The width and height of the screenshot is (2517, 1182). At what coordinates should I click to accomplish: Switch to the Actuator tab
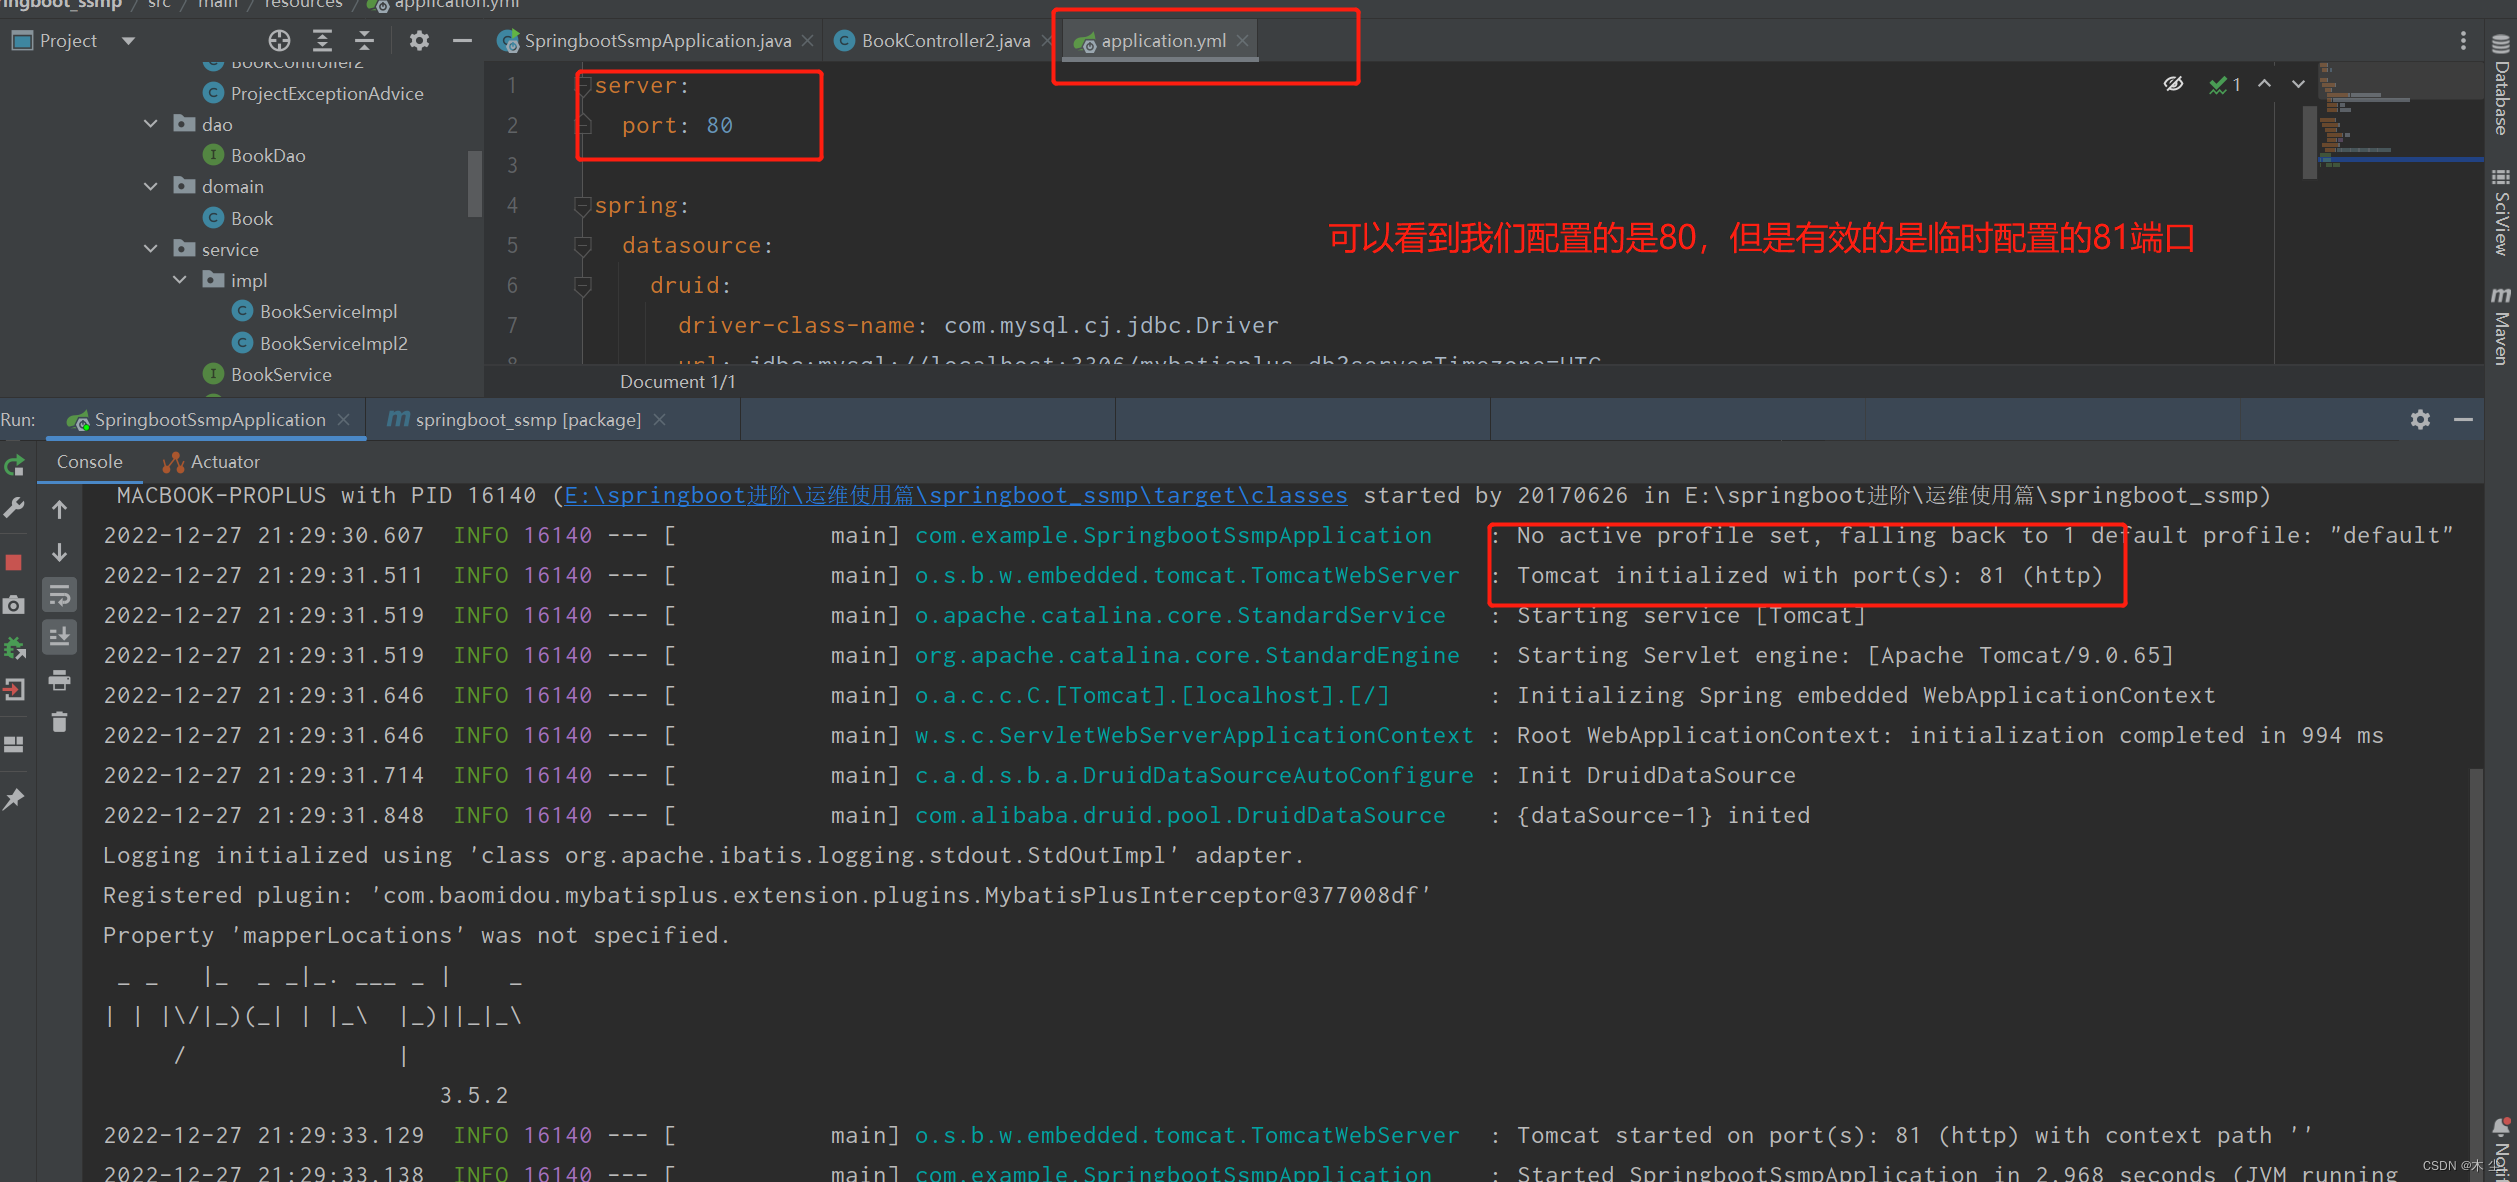[x=224, y=462]
